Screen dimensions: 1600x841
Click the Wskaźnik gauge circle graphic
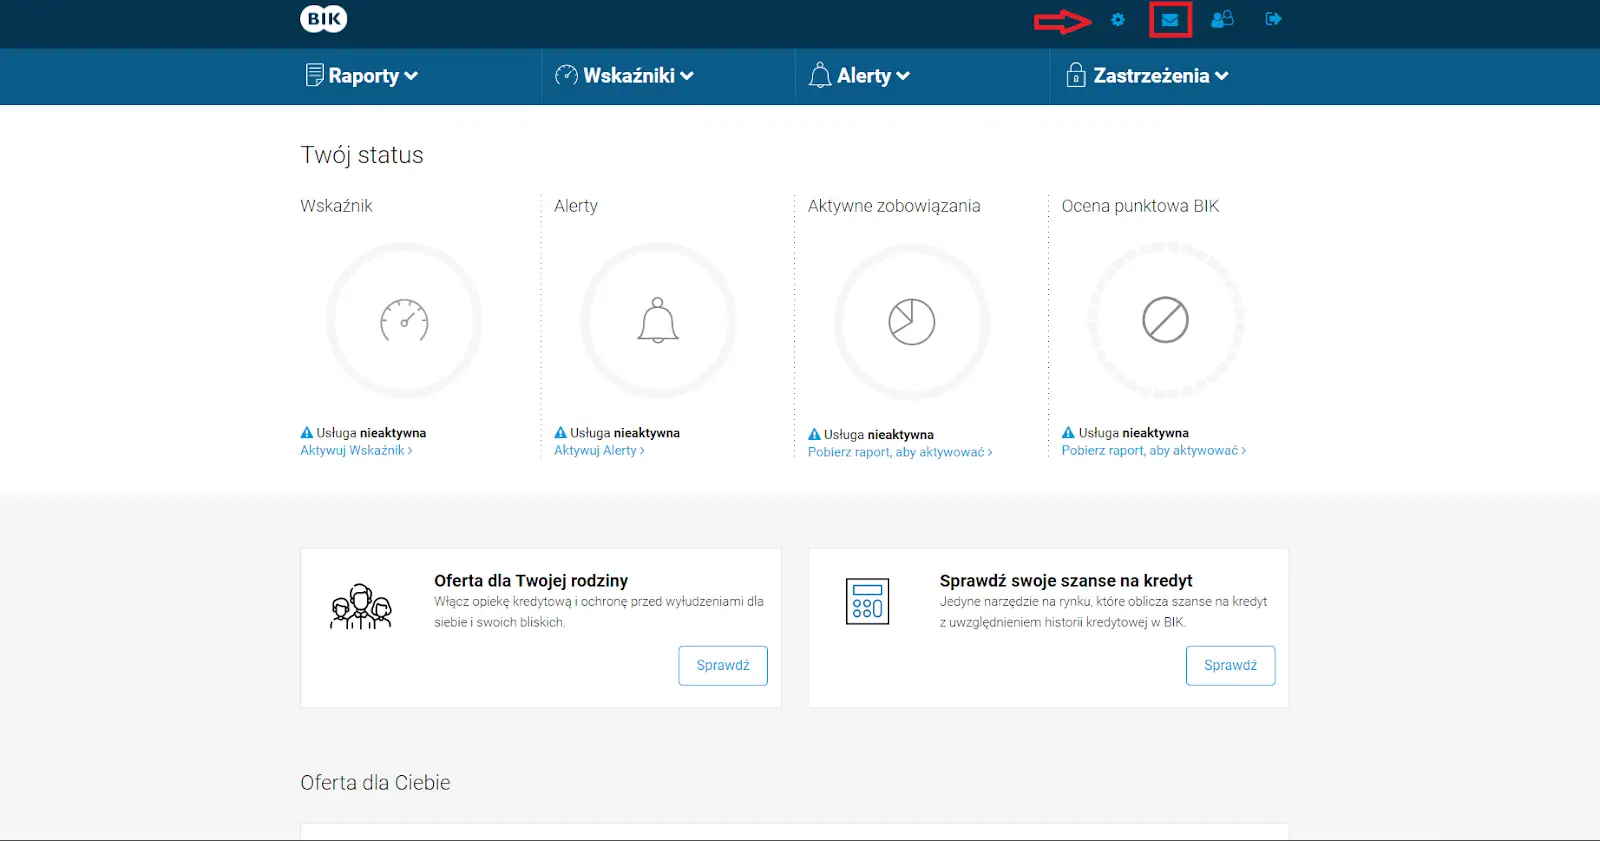404,321
